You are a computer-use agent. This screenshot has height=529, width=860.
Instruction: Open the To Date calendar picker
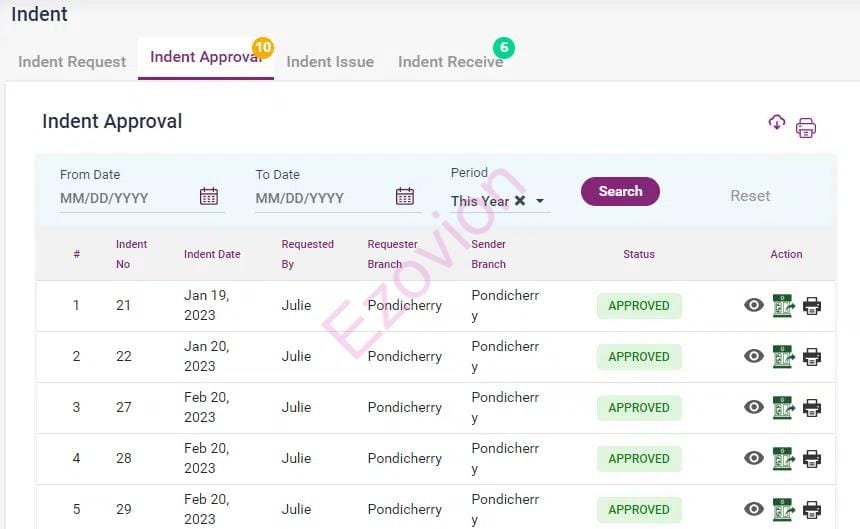click(x=405, y=196)
